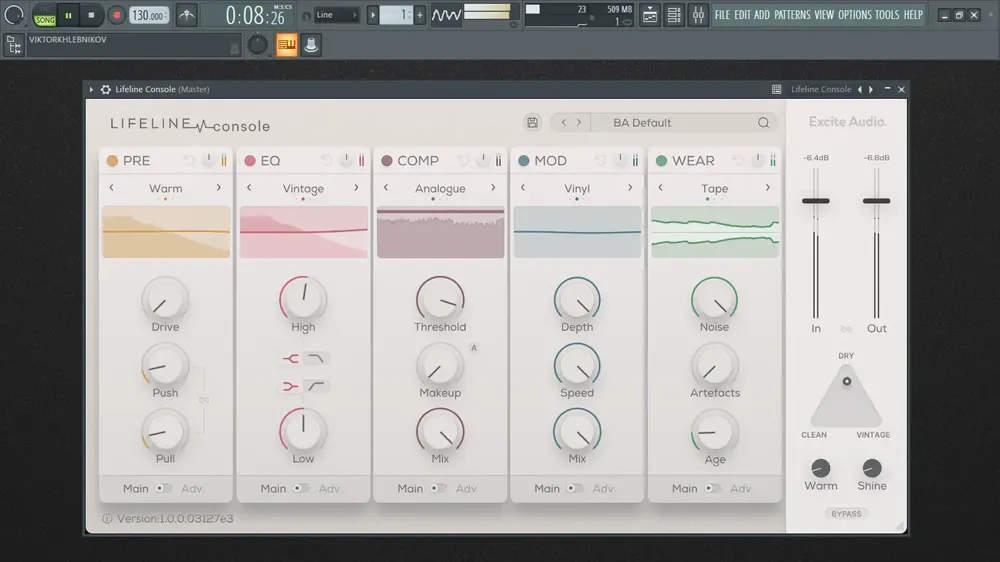
Task: Toggle the COMP Main/Adv switch
Action: point(438,489)
